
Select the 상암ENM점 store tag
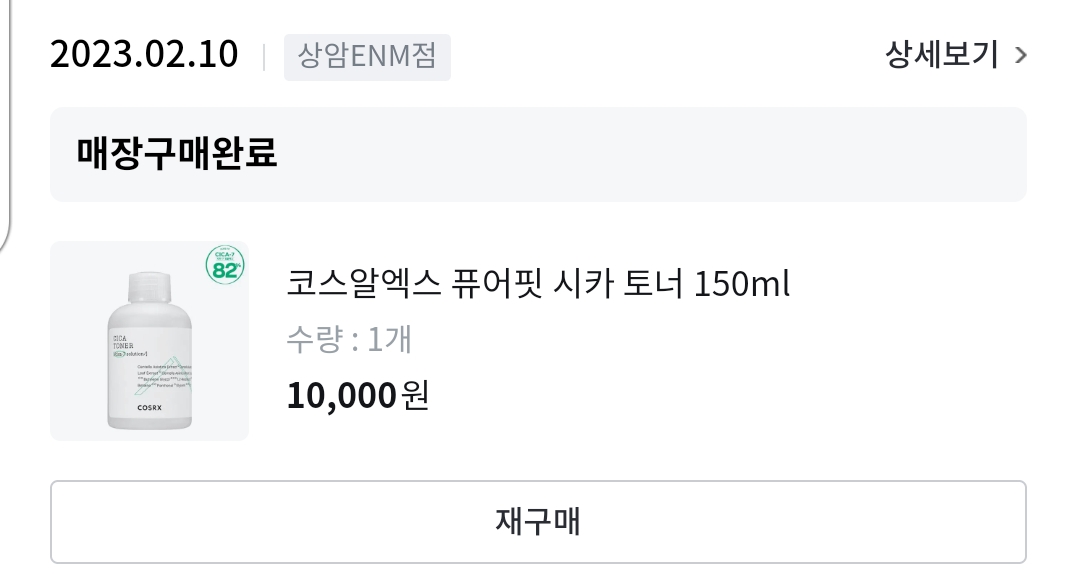[367, 56]
